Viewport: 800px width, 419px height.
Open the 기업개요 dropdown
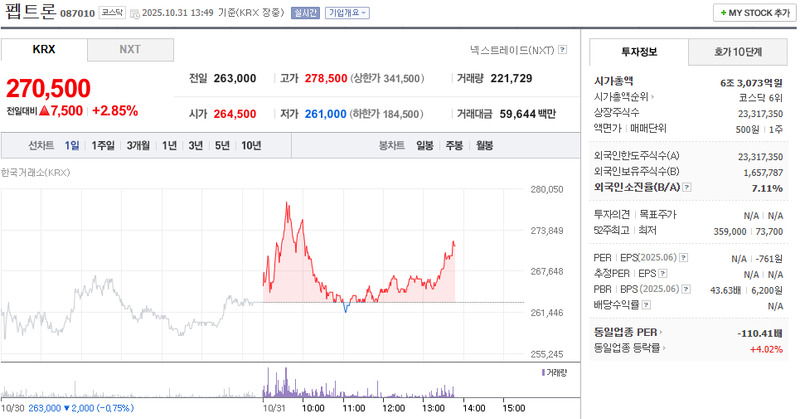click(x=347, y=13)
